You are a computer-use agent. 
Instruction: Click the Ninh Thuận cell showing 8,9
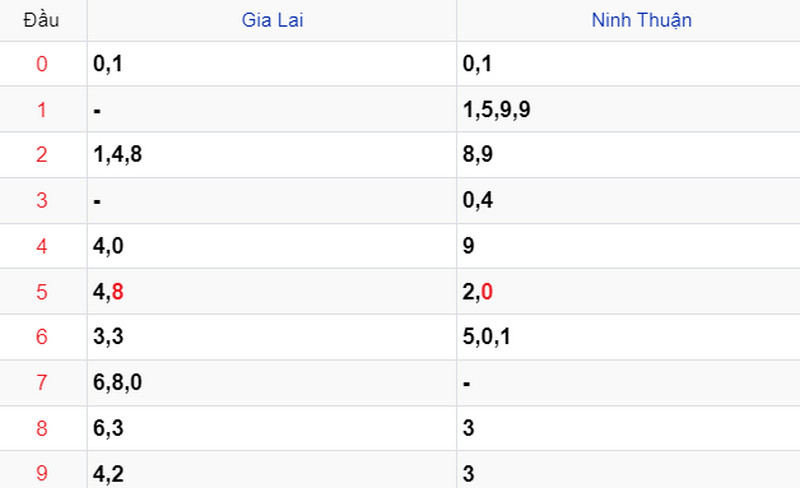click(628, 155)
